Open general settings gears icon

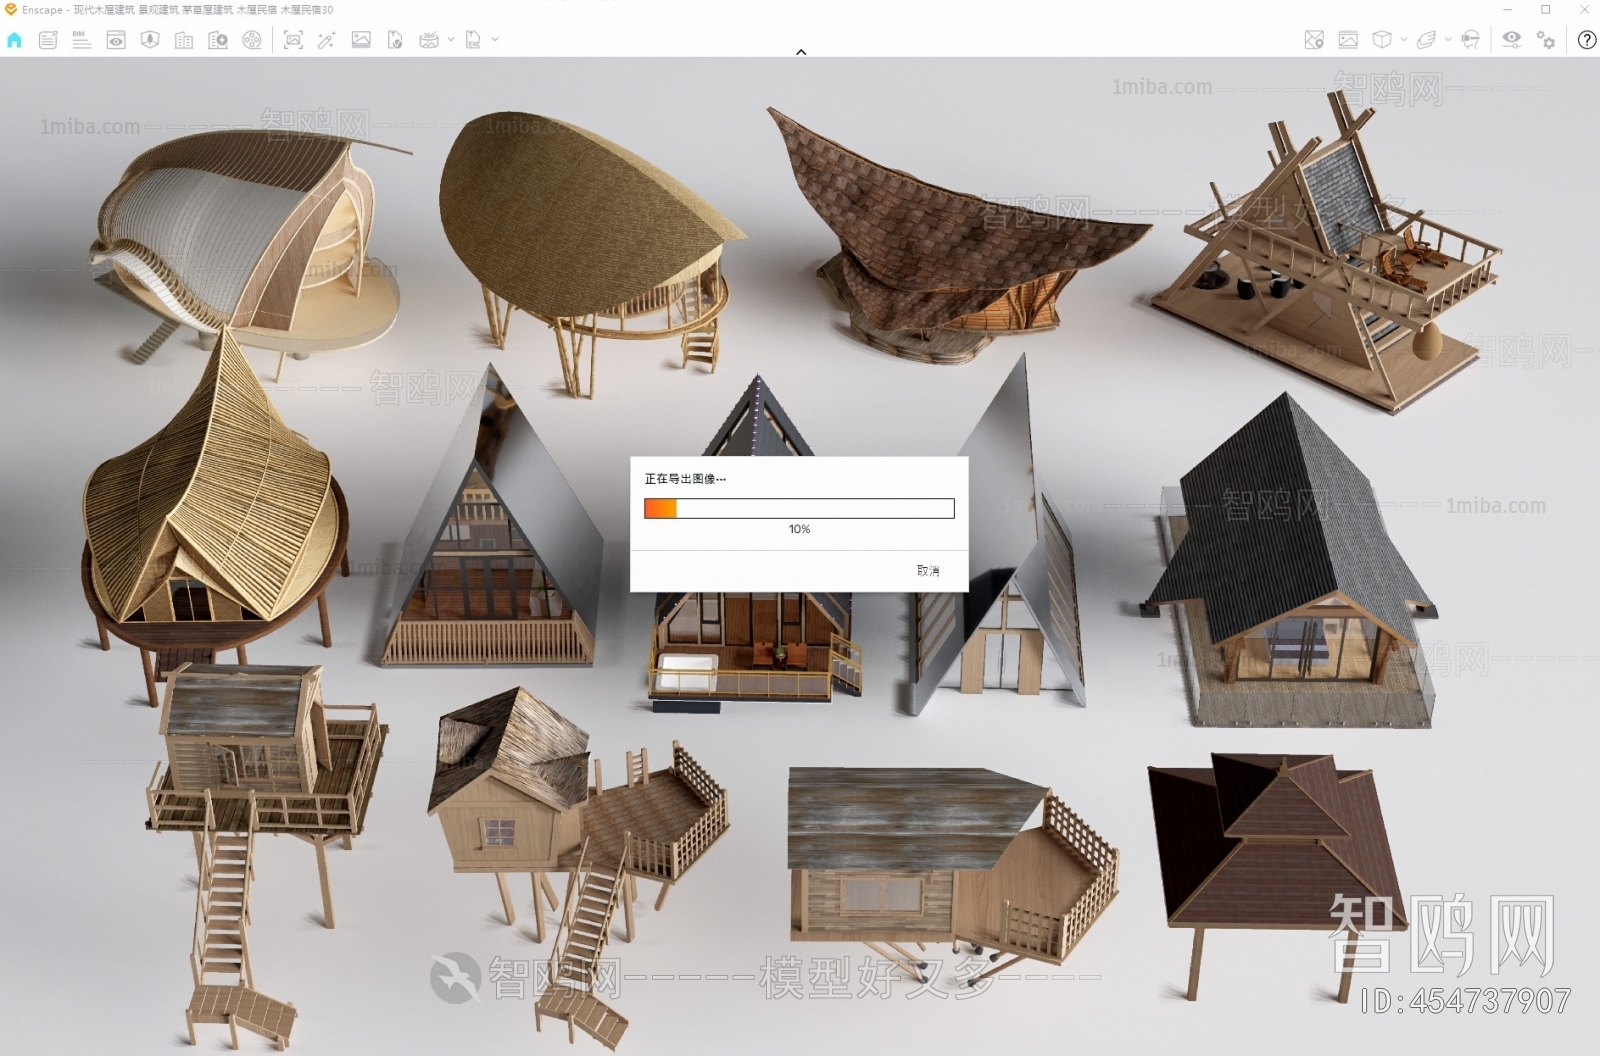point(1546,40)
